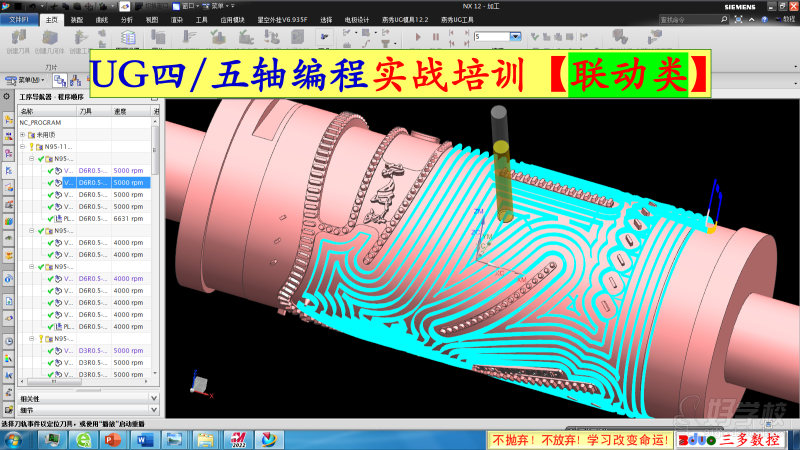Open Mastercam 2022 from the taskbar

coord(237,440)
